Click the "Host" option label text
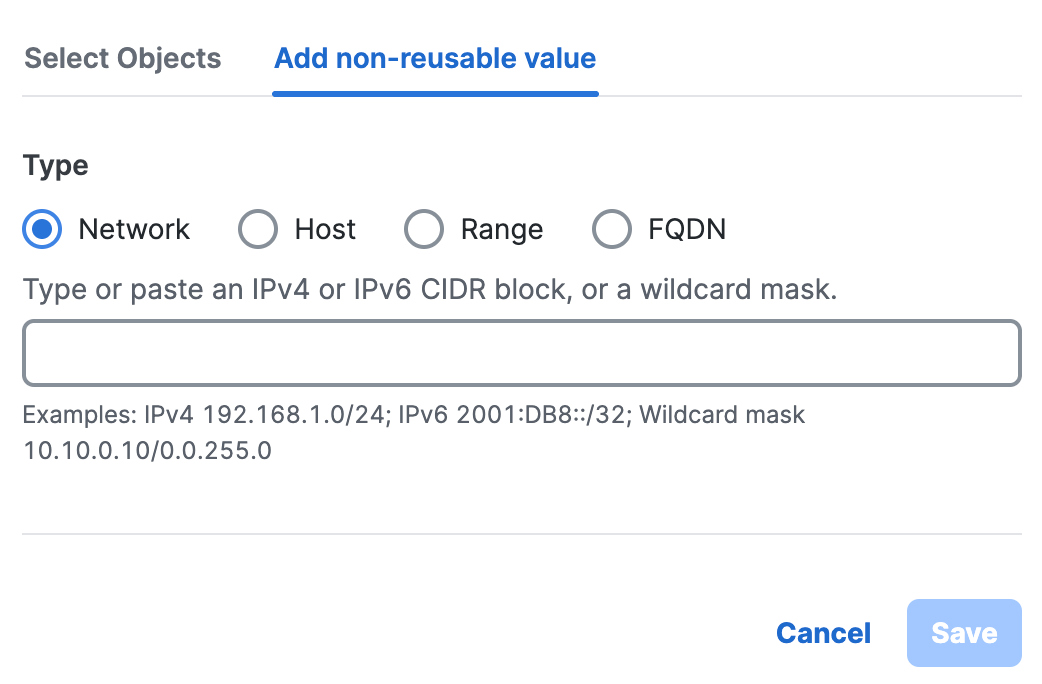The width and height of the screenshot is (1042, 684). [x=325, y=230]
